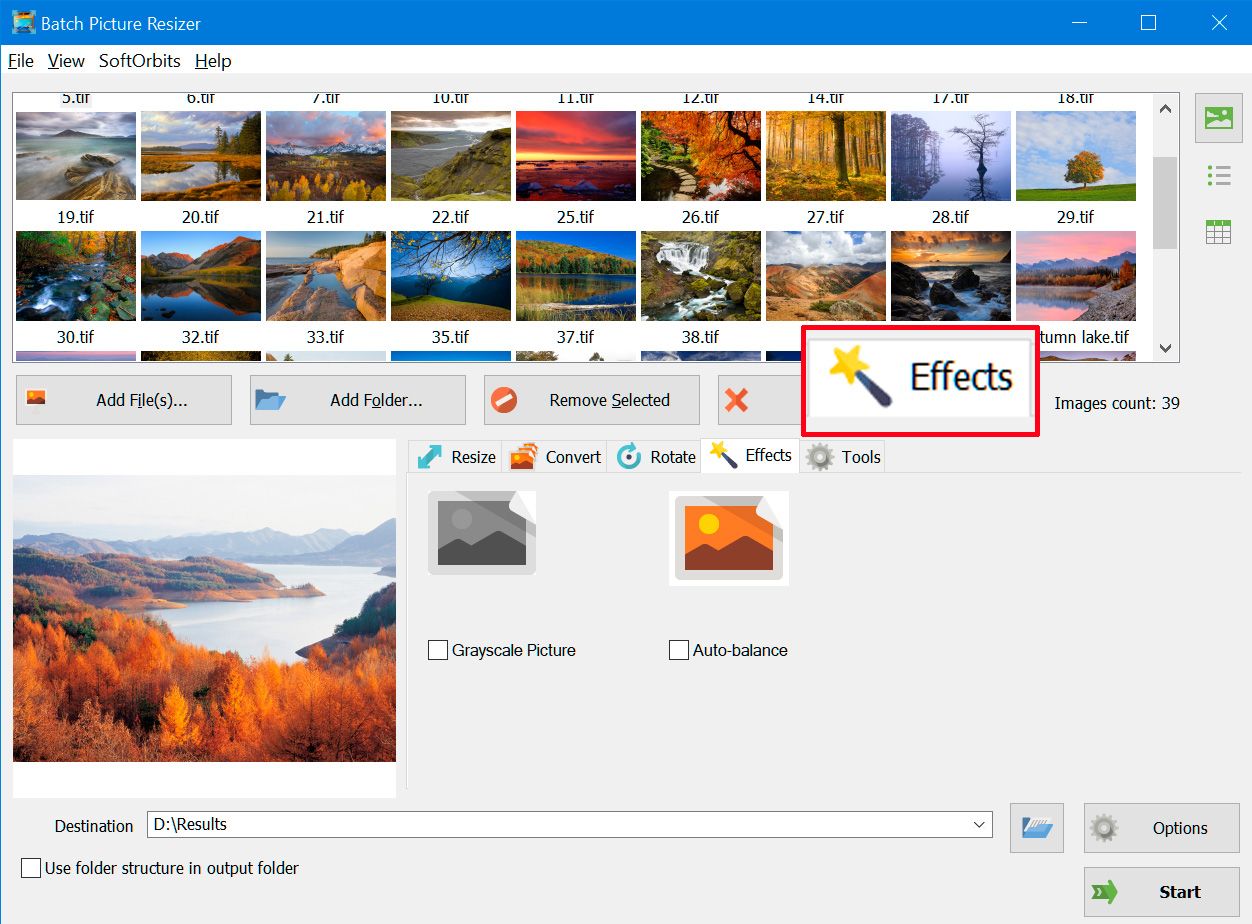
Task: Switch to table details view icon
Action: (x=1218, y=232)
